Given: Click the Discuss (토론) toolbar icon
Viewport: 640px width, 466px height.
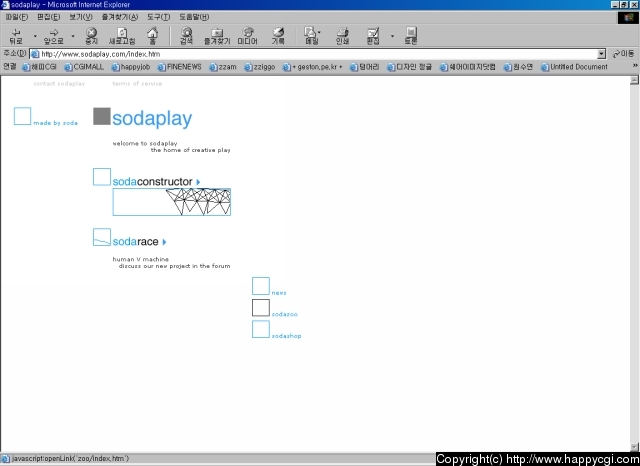Looking at the screenshot, I should (411, 36).
